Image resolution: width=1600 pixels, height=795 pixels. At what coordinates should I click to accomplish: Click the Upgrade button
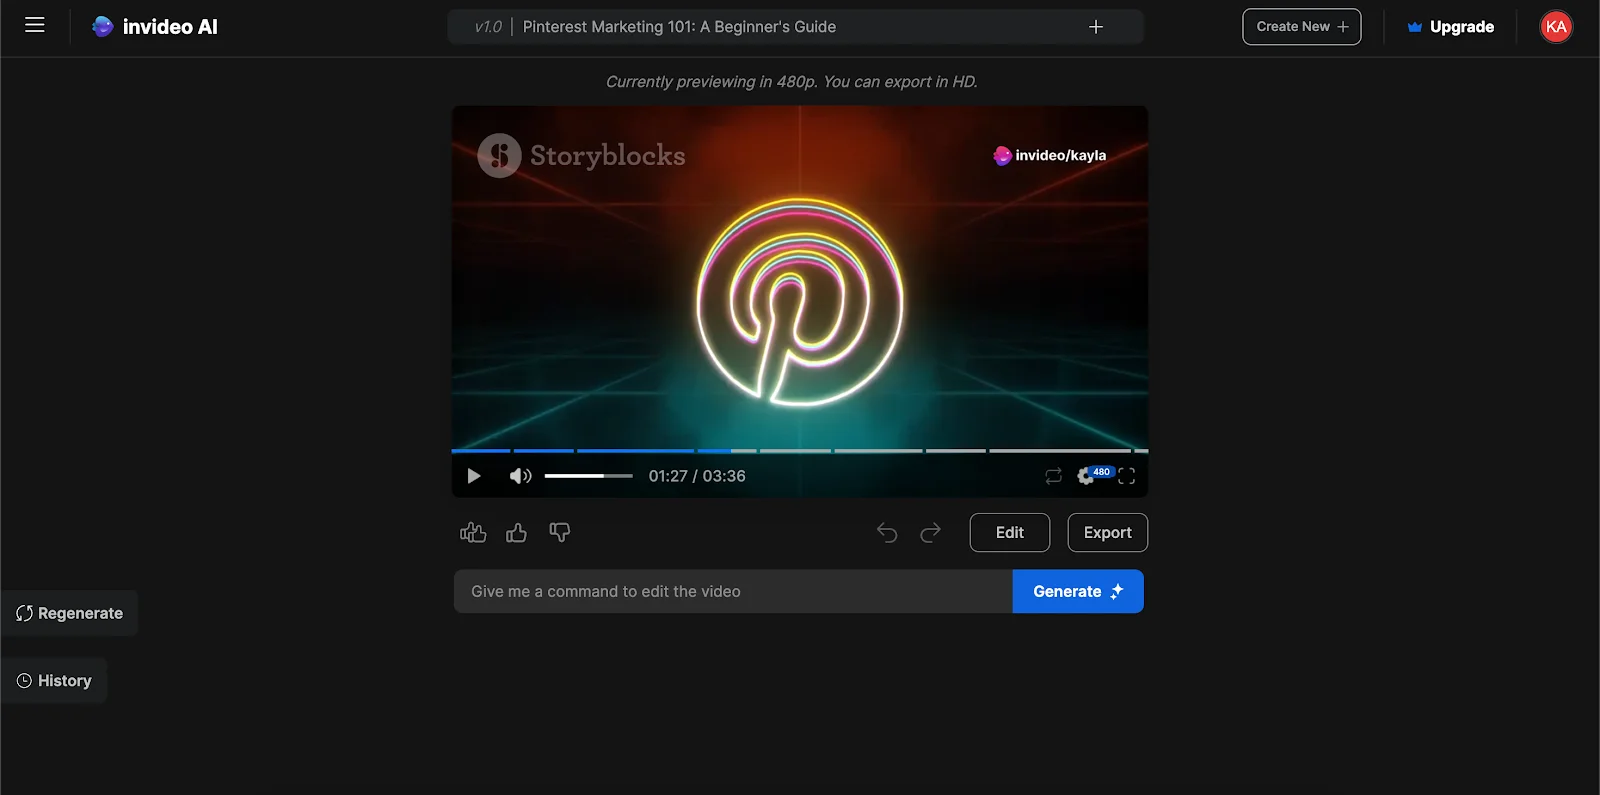pyautogui.click(x=1451, y=27)
